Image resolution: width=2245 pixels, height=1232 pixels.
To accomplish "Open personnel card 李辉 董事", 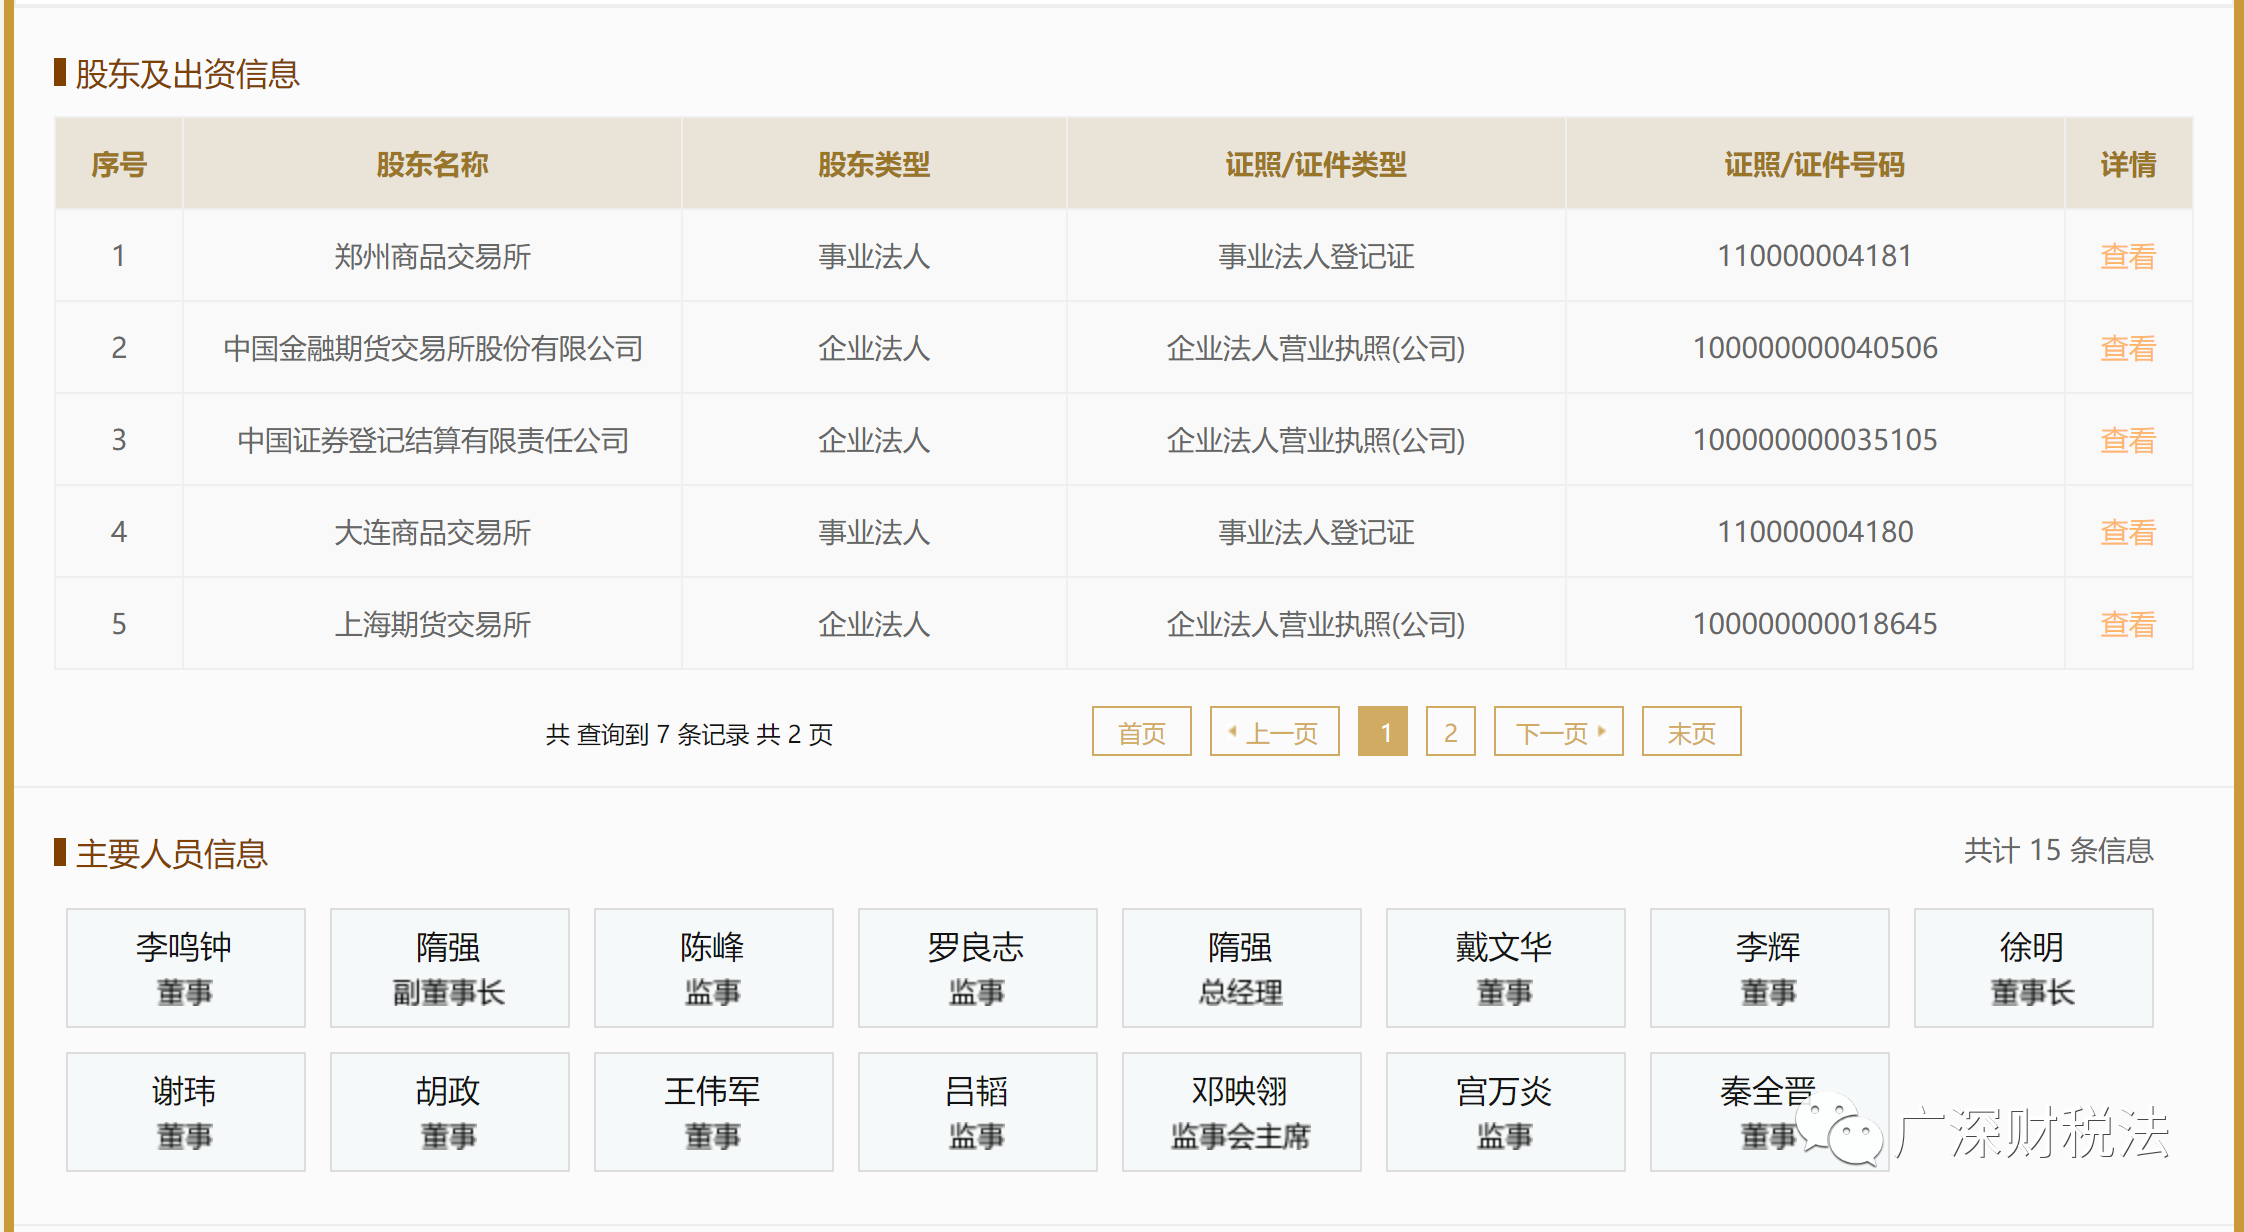I will tap(1770, 968).
